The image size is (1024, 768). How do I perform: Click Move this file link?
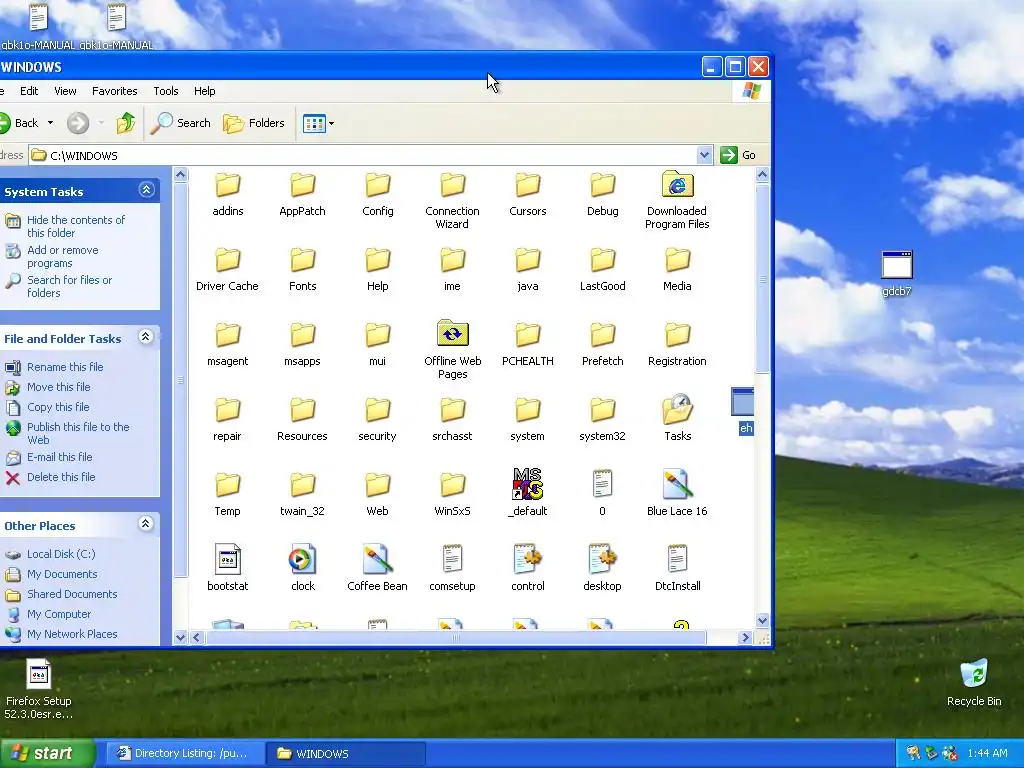click(x=59, y=387)
